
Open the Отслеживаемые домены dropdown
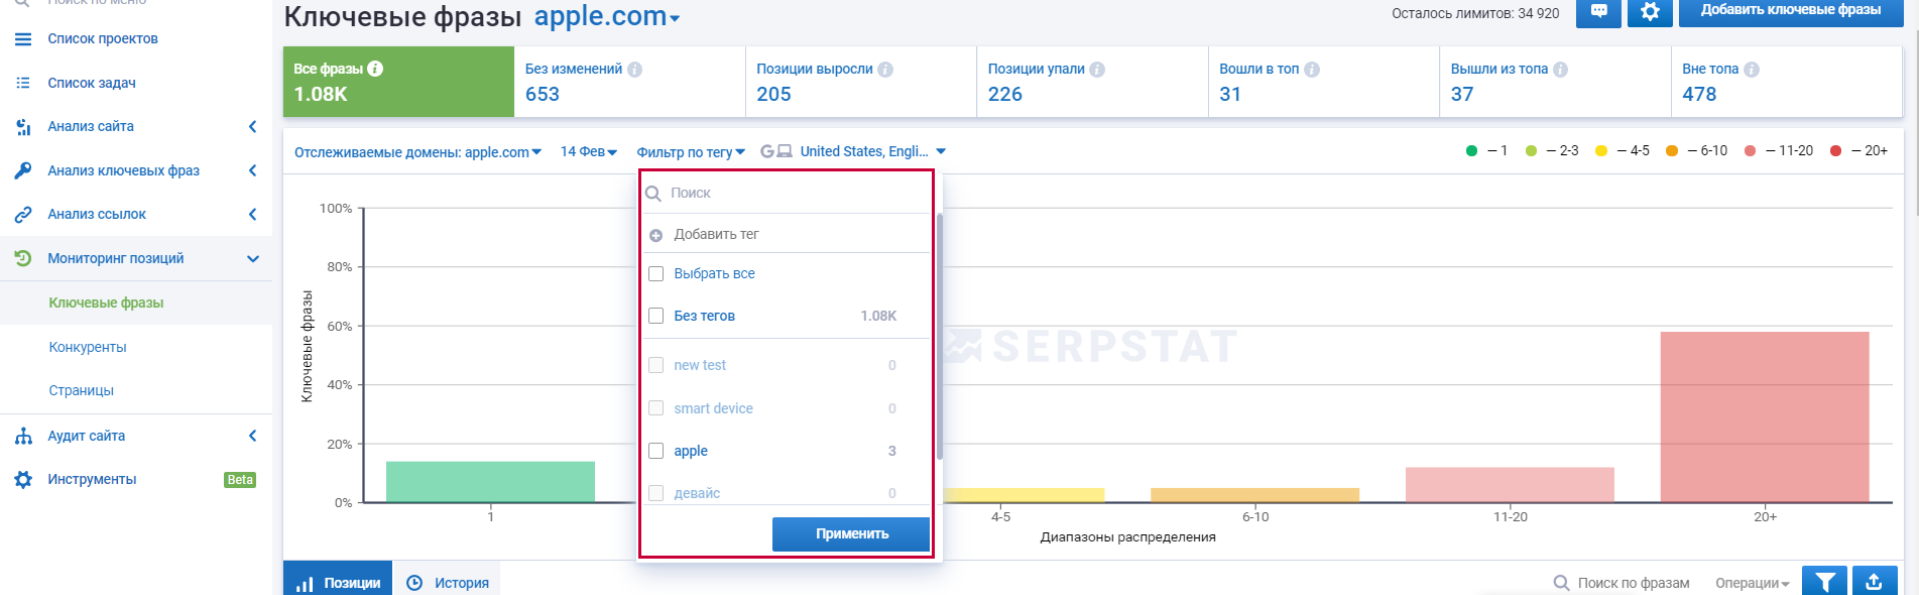point(418,152)
